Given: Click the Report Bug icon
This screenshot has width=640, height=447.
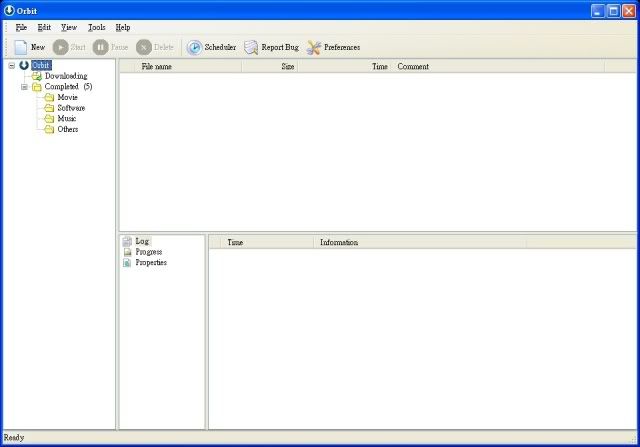Looking at the screenshot, I should pos(251,47).
